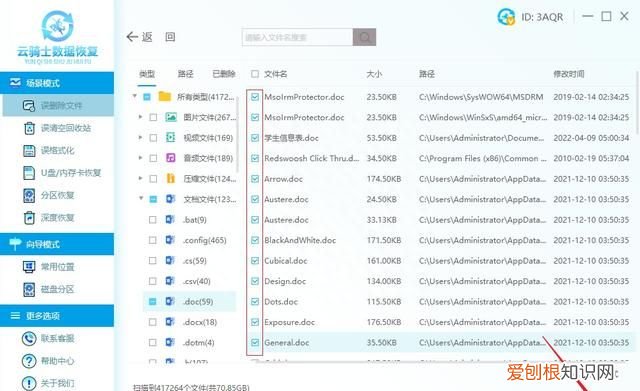Open the 向导模式 section header
This screenshot has width=640, height=391.
coord(57,244)
